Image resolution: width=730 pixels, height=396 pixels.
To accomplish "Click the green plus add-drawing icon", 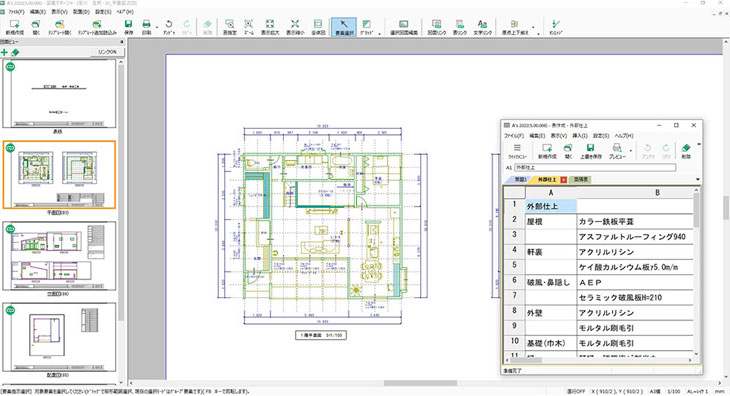I will coord(5,53).
